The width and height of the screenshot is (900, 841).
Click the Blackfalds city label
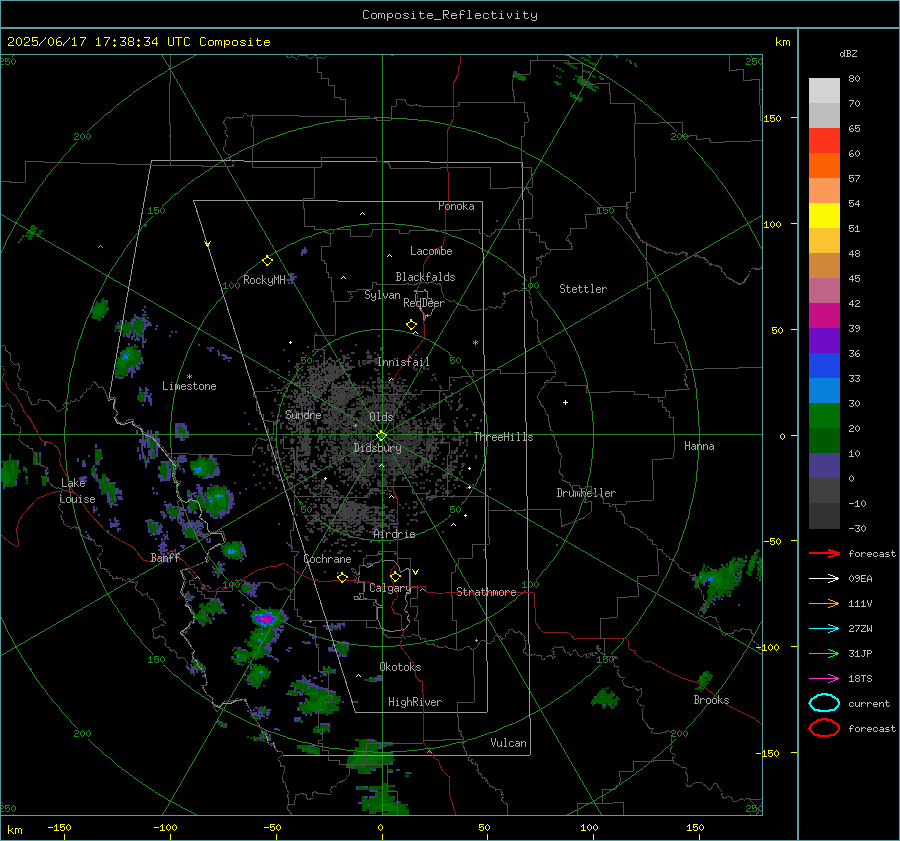coord(425,277)
